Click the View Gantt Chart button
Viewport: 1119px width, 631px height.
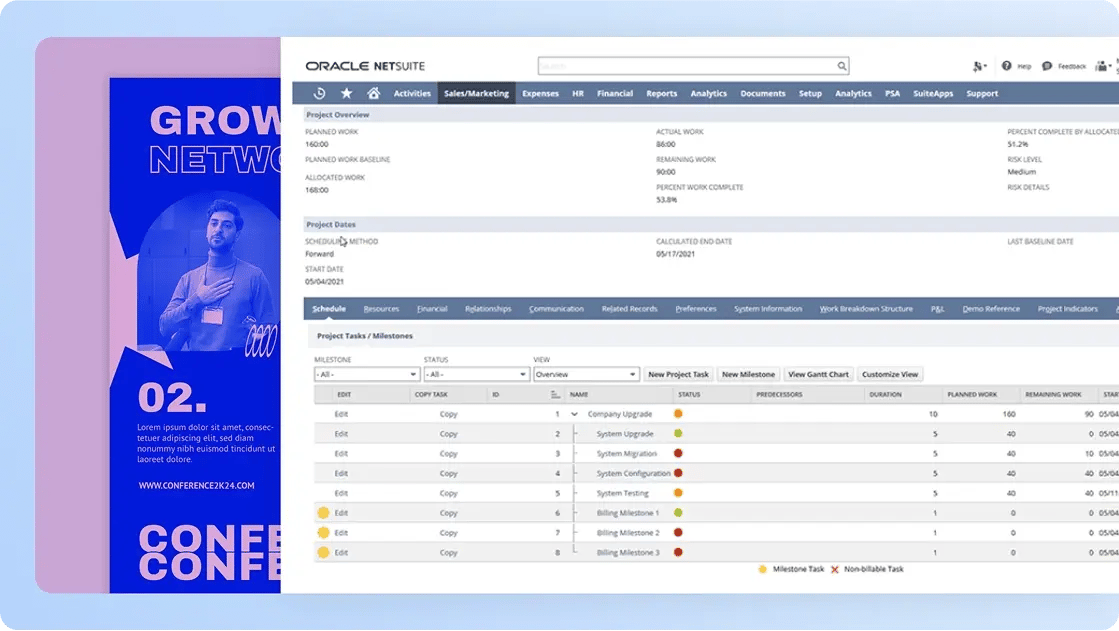click(818, 374)
